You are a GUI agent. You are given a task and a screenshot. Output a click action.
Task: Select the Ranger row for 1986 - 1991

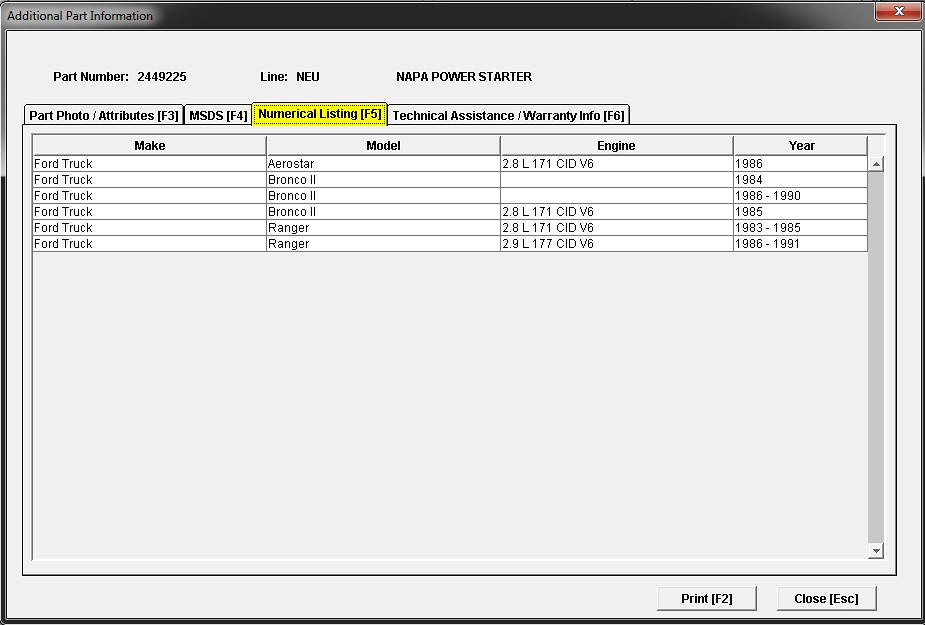(x=450, y=243)
